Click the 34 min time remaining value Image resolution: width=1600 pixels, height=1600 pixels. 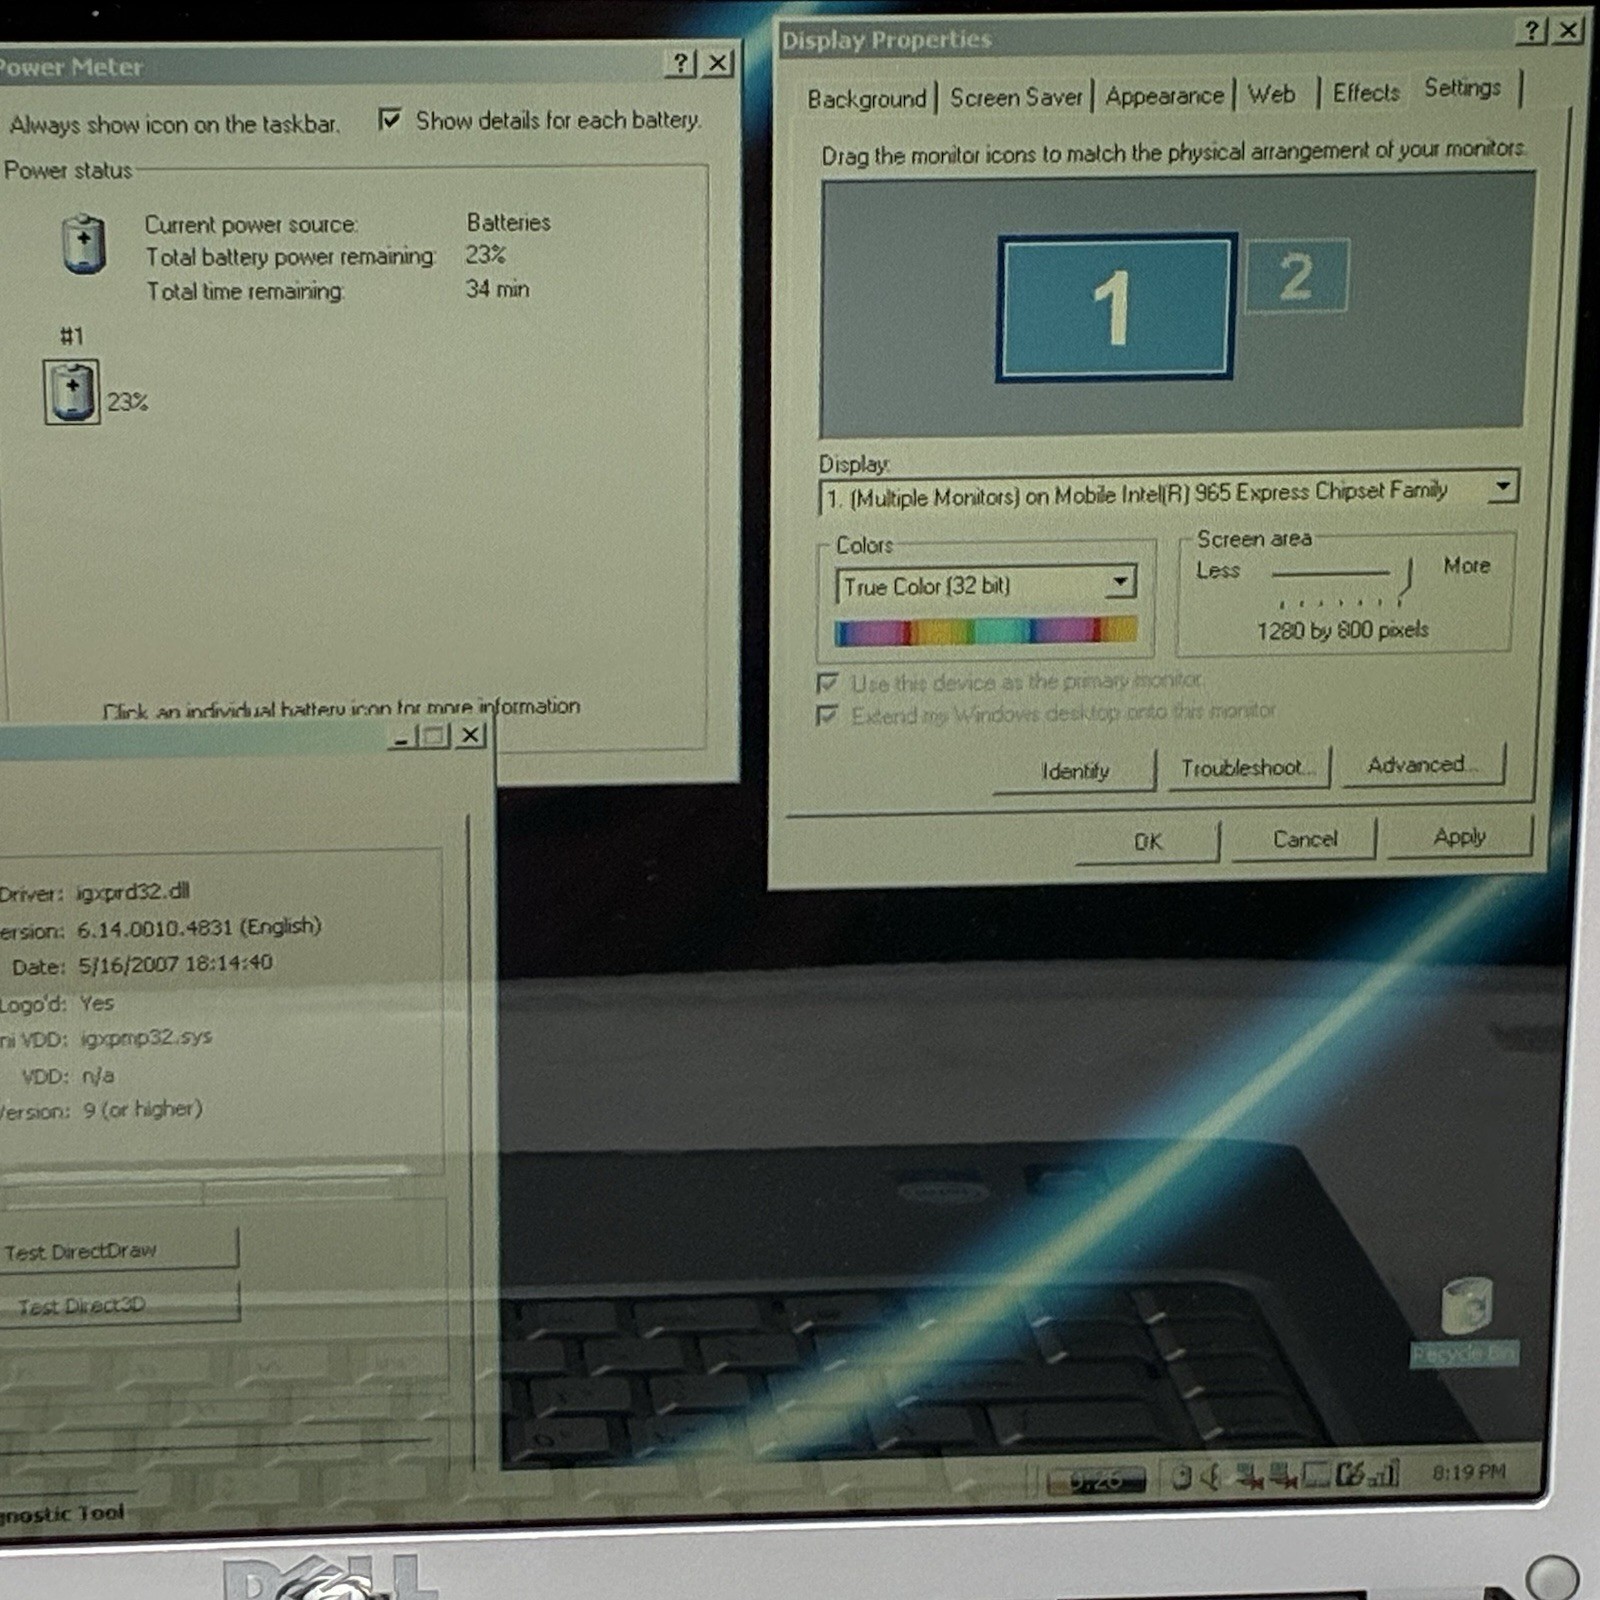(x=497, y=289)
